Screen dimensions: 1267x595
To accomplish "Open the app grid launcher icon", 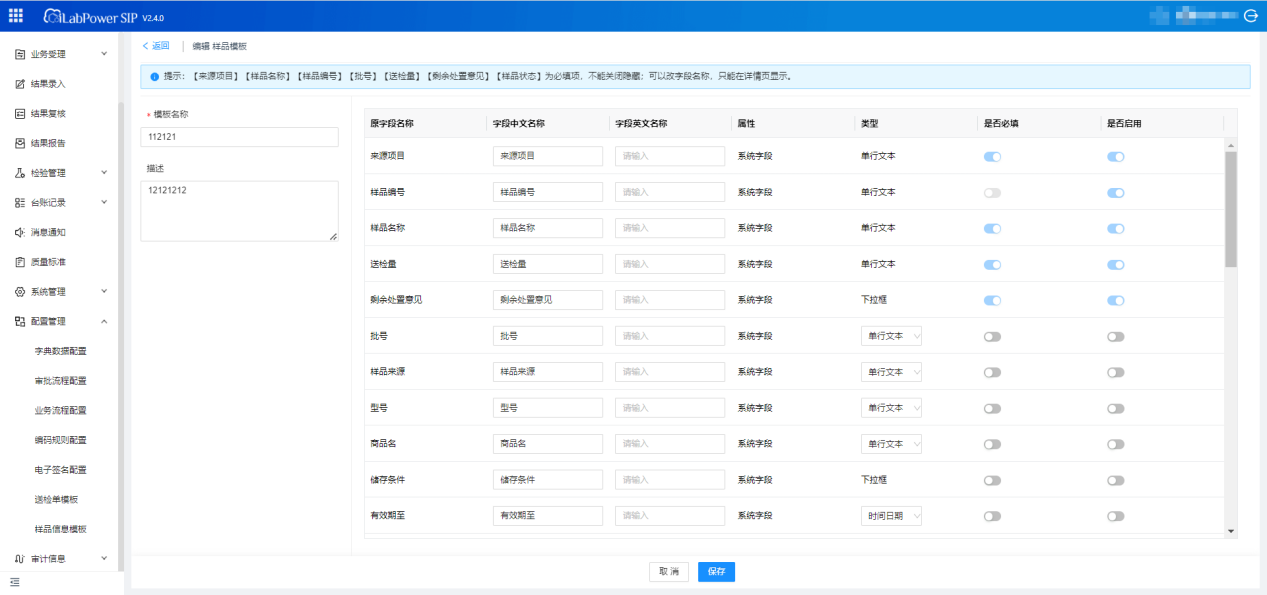I will tap(16, 15).
